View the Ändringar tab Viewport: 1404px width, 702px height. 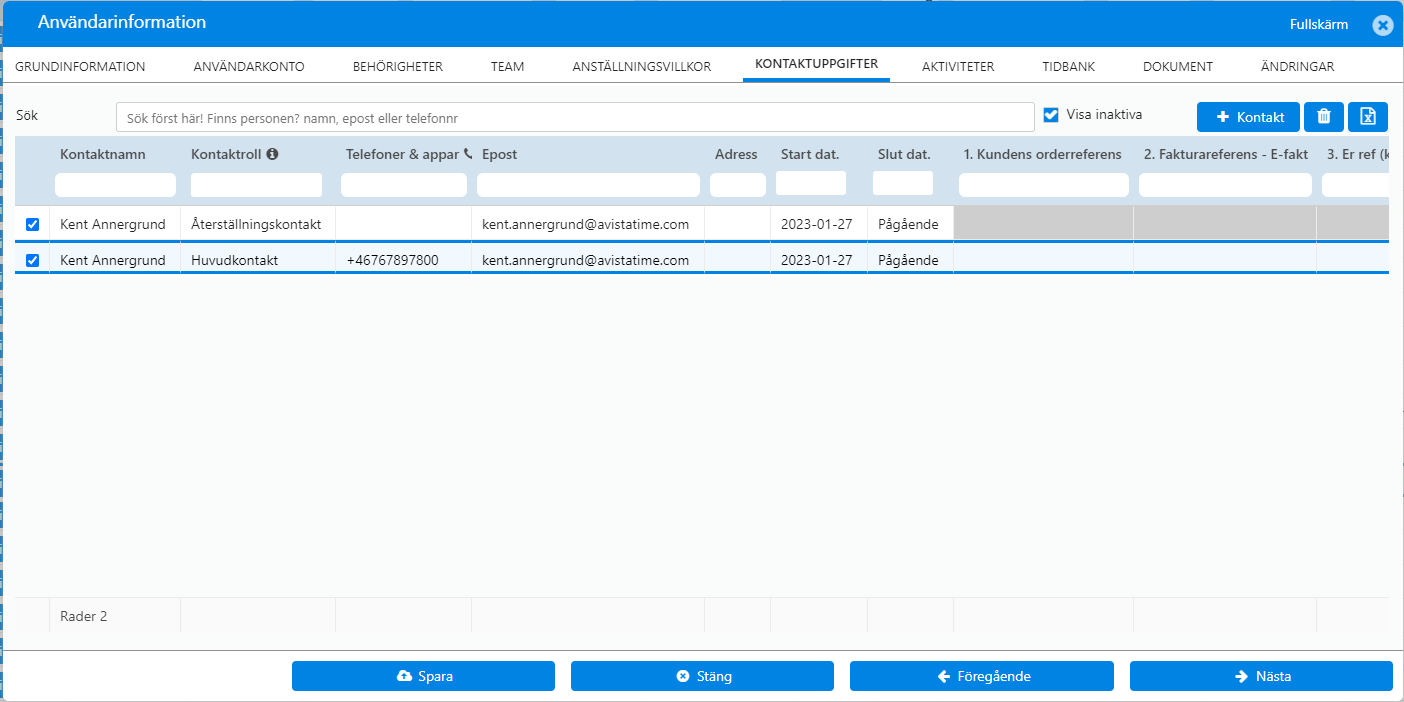point(1298,67)
